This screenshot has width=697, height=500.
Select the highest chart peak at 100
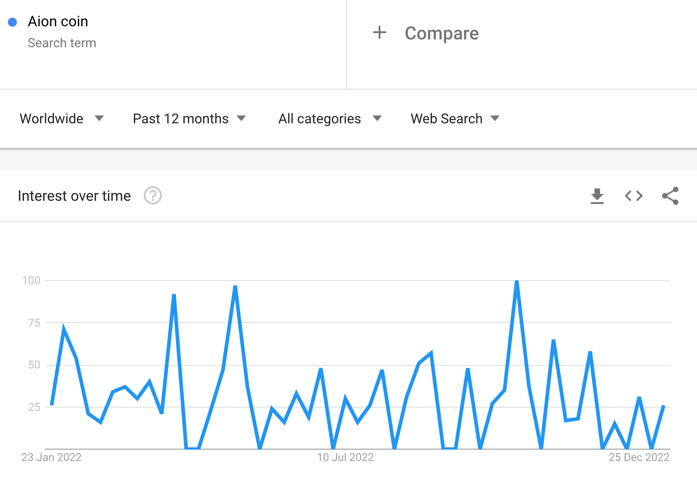pyautogui.click(x=517, y=281)
